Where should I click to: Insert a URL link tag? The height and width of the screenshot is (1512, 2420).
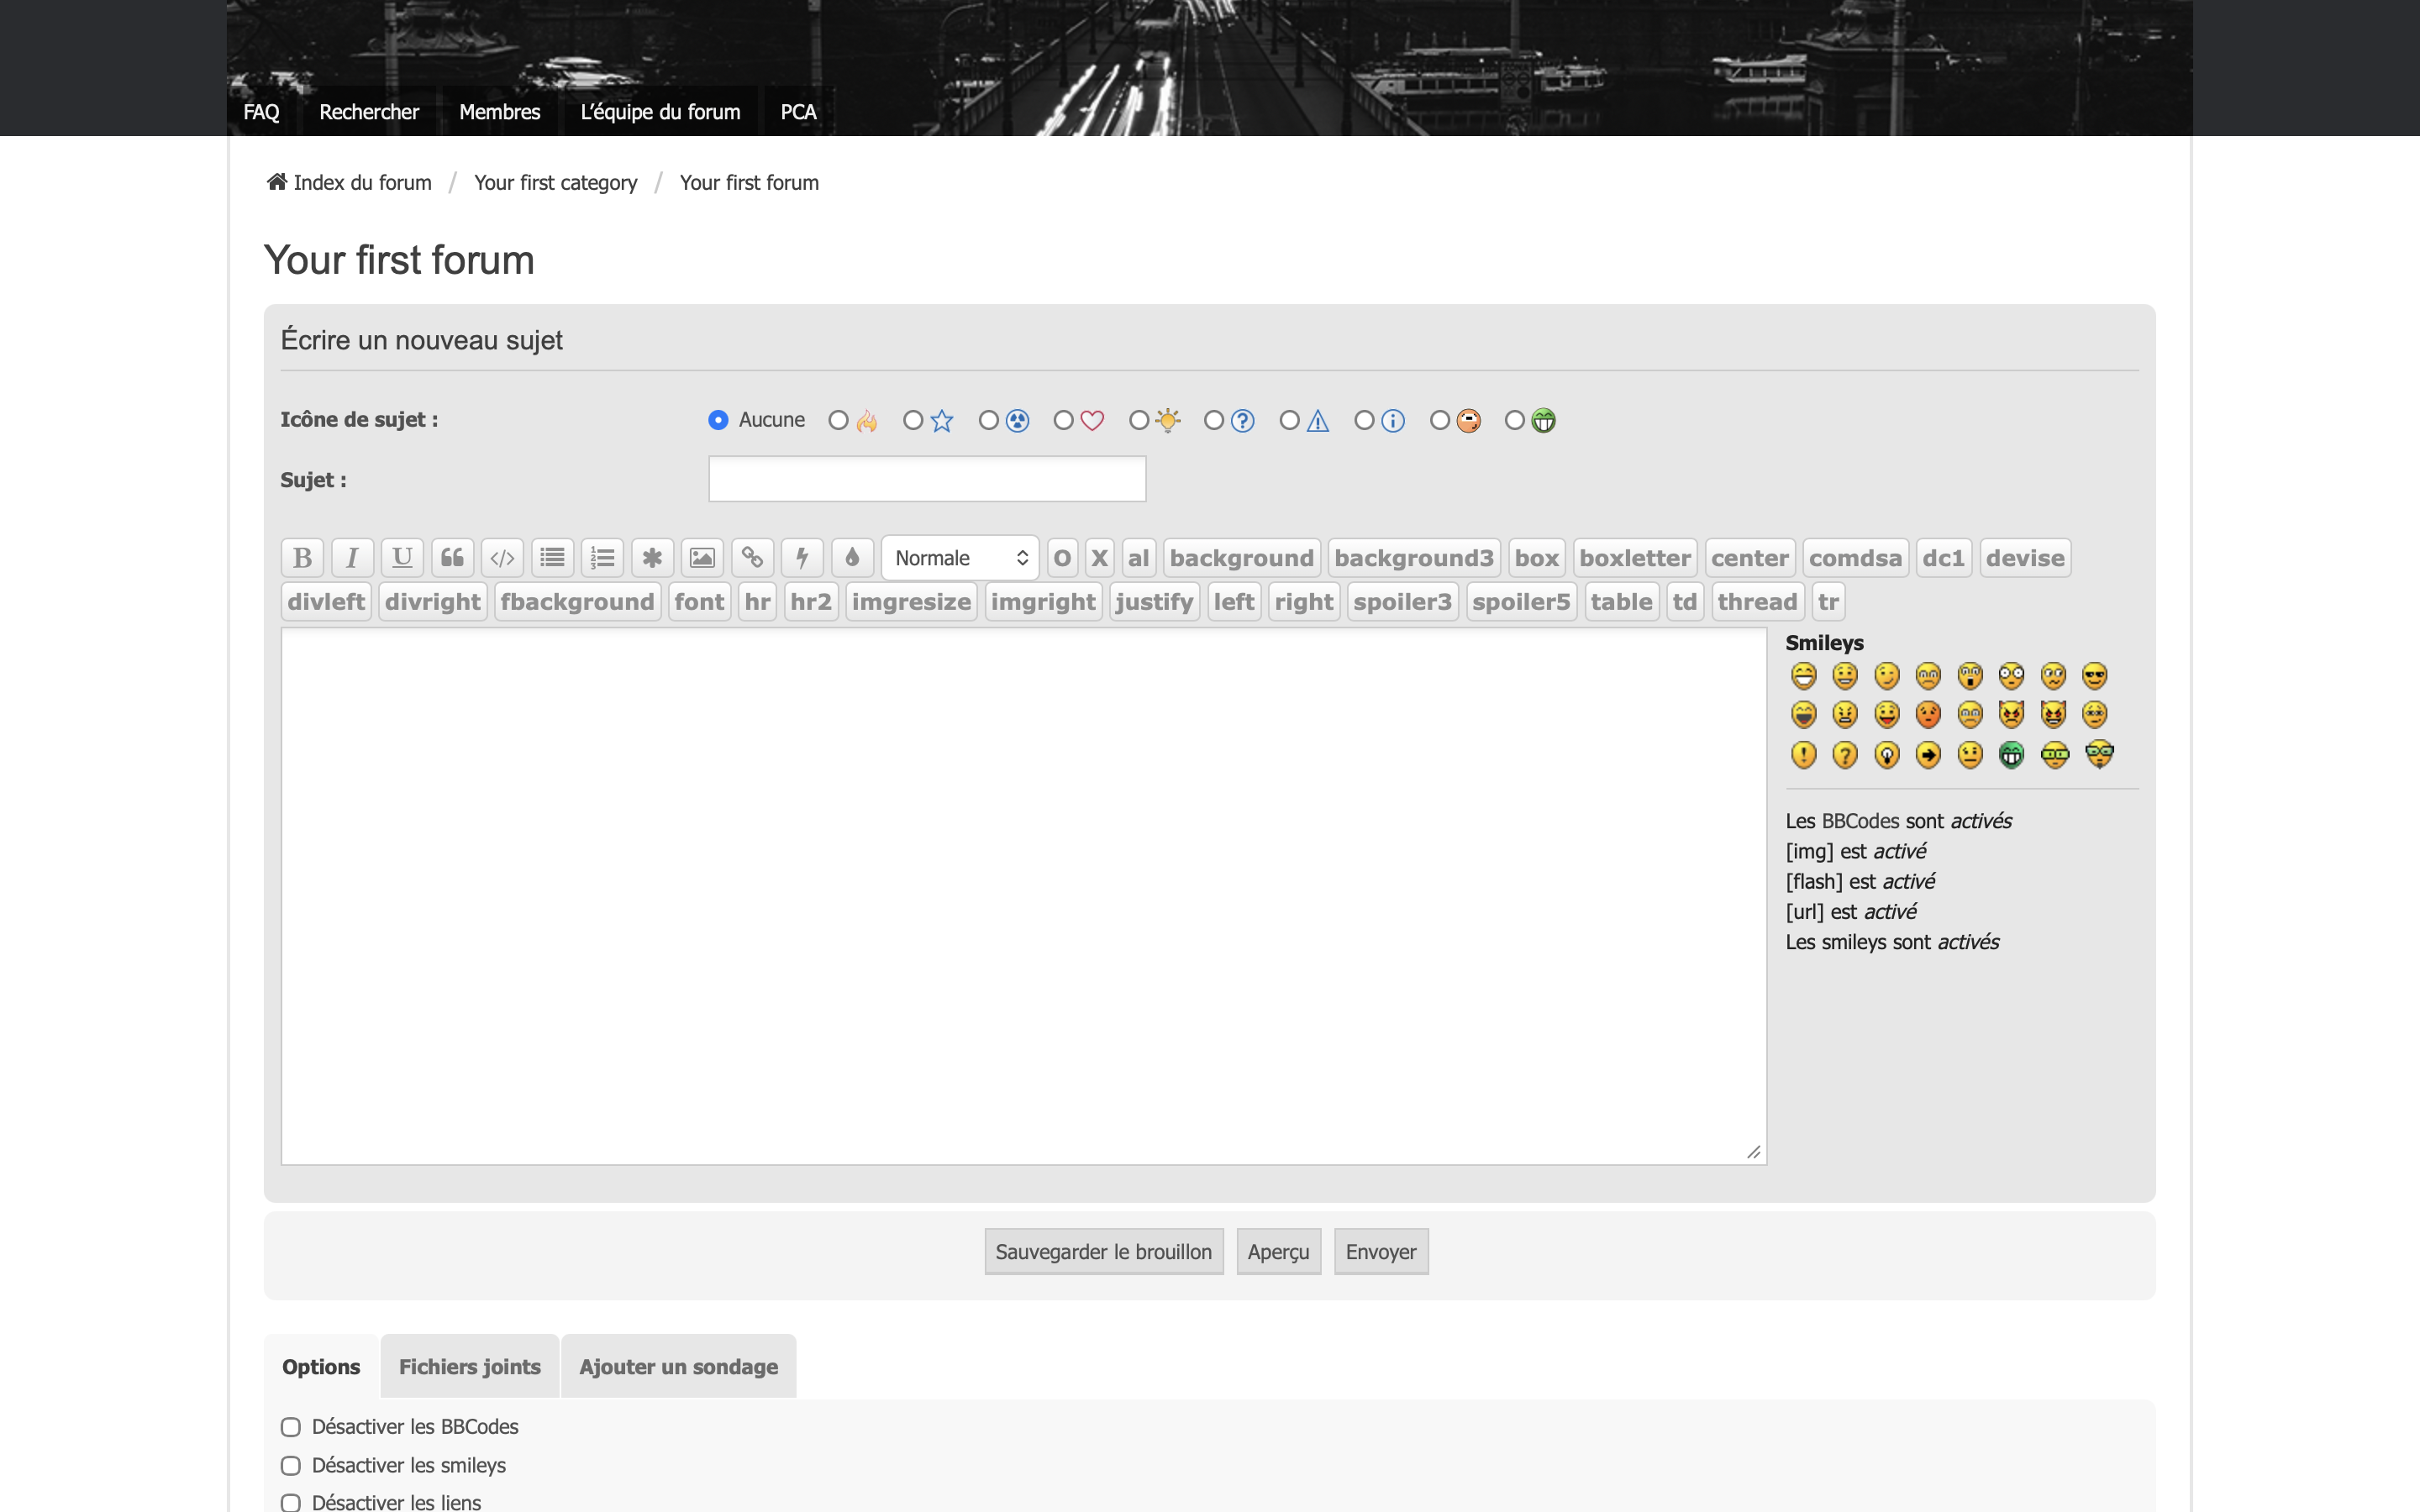pyautogui.click(x=752, y=558)
